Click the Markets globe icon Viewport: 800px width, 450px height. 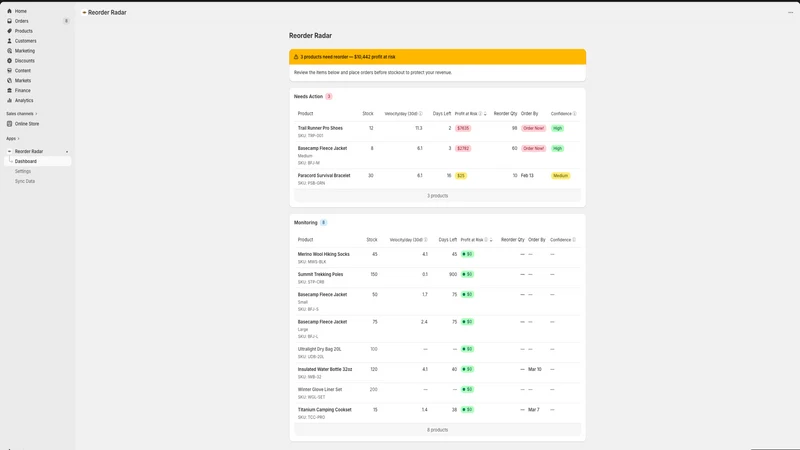click(x=9, y=80)
